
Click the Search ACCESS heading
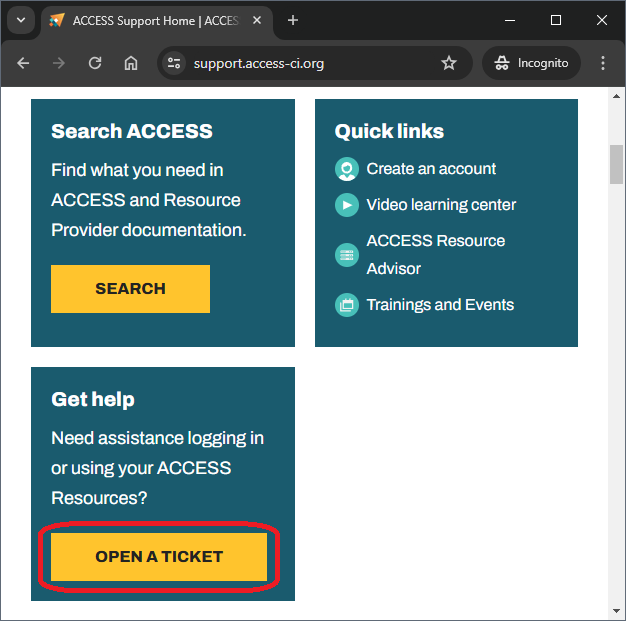click(x=132, y=131)
